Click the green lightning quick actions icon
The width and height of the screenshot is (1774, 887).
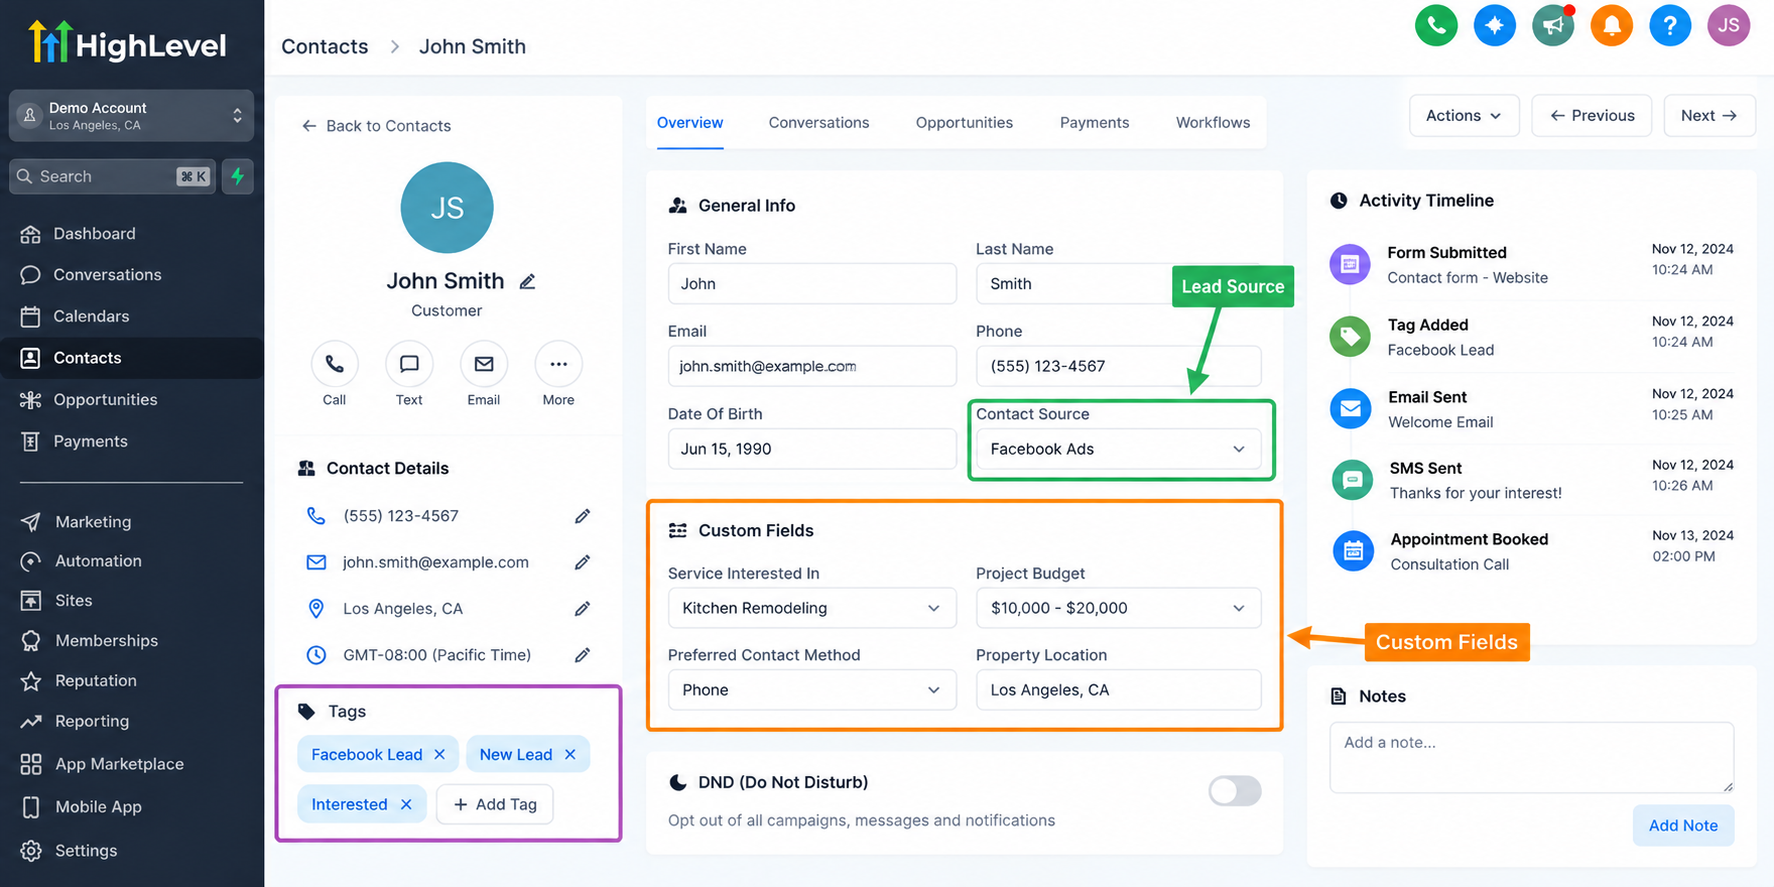[x=237, y=176]
